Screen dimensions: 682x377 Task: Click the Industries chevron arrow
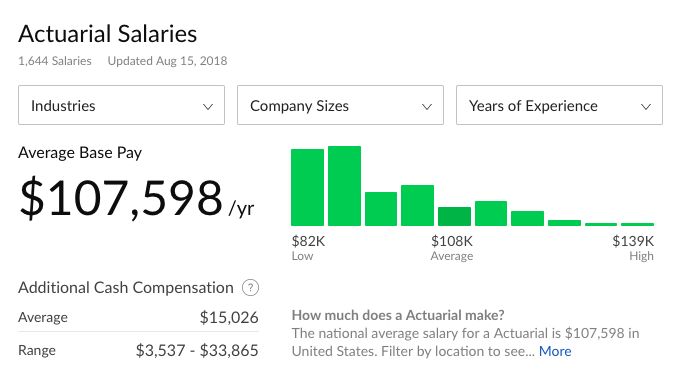click(x=208, y=107)
